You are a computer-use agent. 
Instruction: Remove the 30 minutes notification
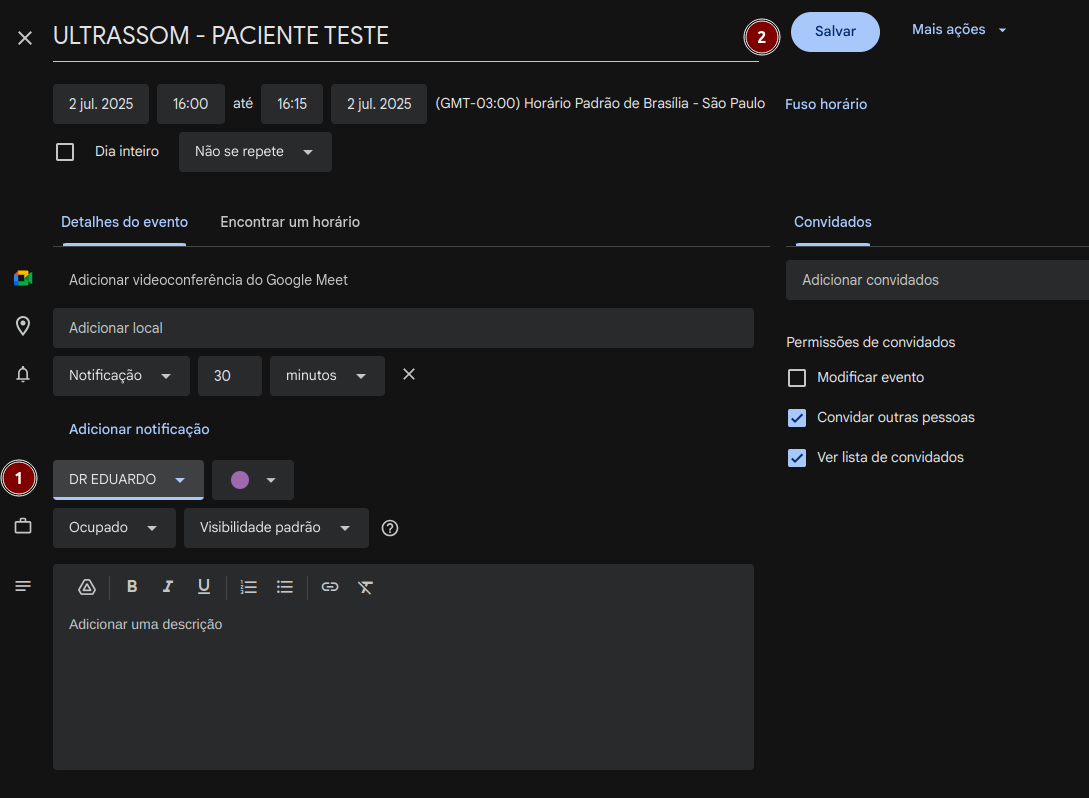click(x=409, y=375)
